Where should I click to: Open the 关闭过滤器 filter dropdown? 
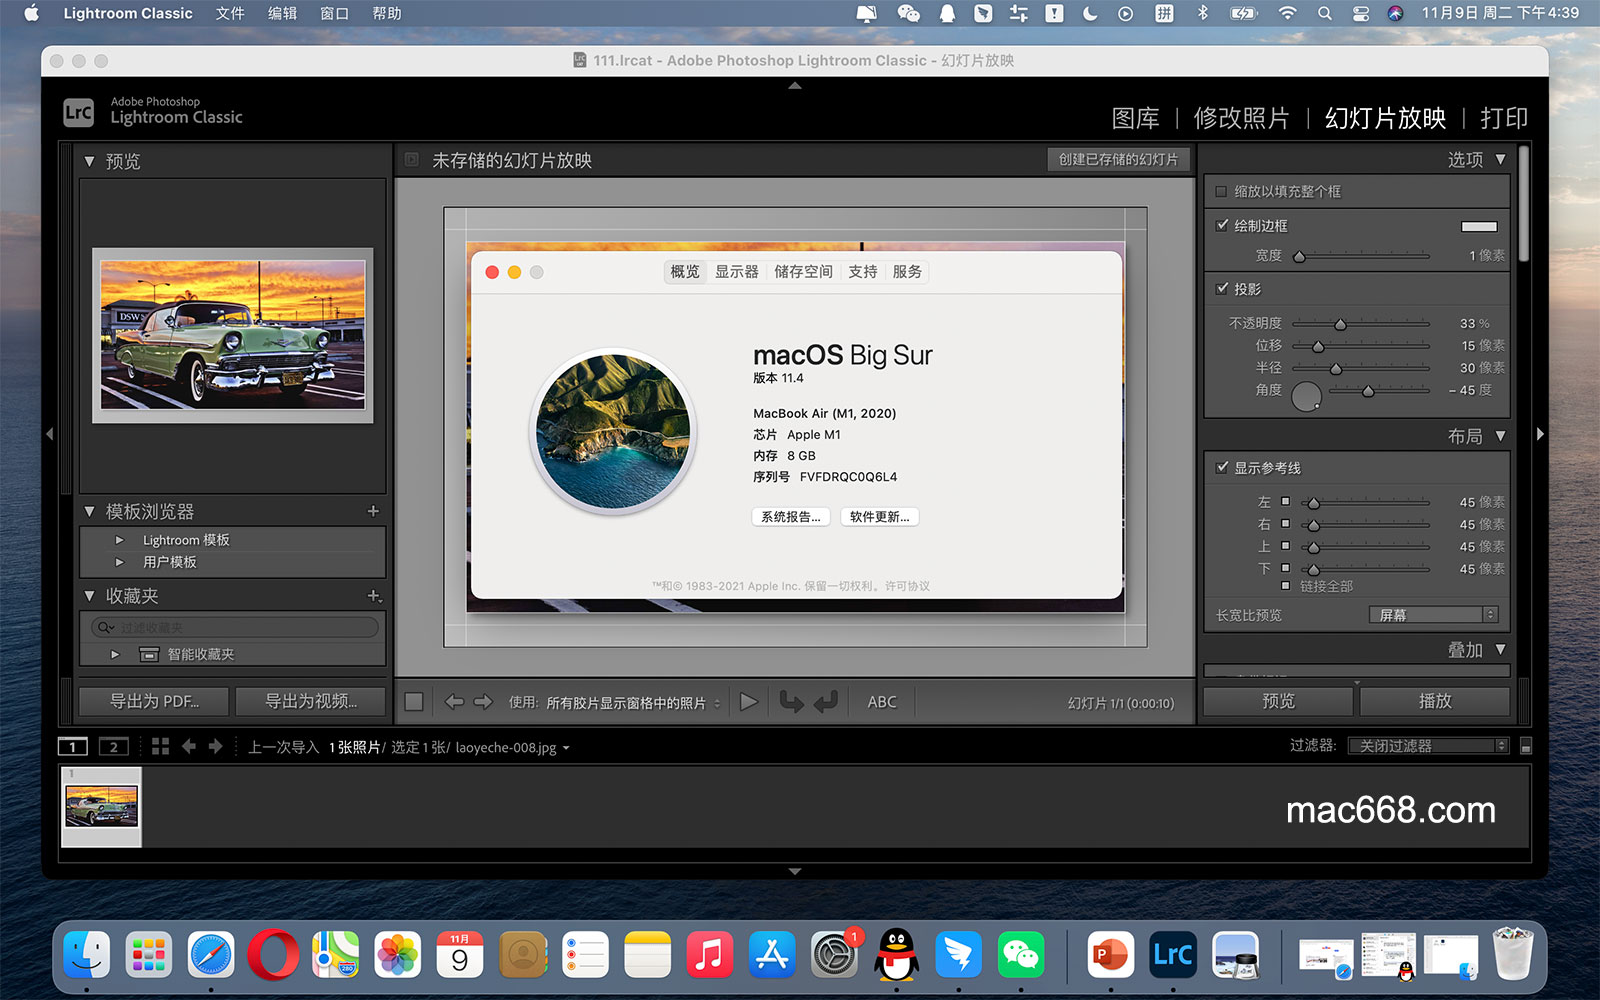(x=1428, y=746)
